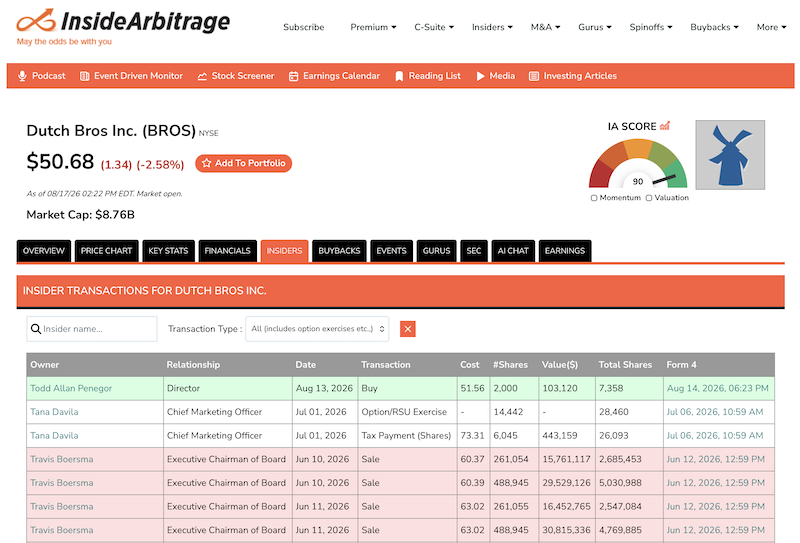
Task: Click the Reading List bookmark icon
Action: [399, 76]
